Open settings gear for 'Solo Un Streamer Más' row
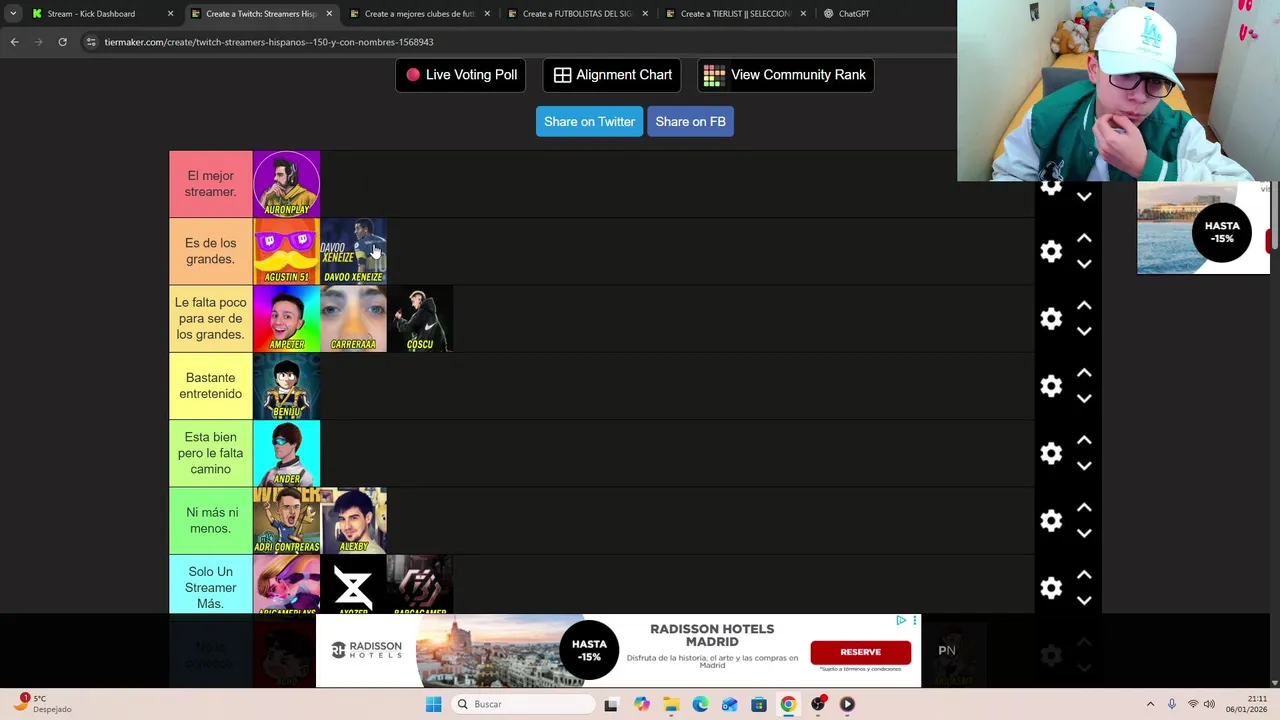Viewport: 1280px width, 720px height. tap(1051, 588)
